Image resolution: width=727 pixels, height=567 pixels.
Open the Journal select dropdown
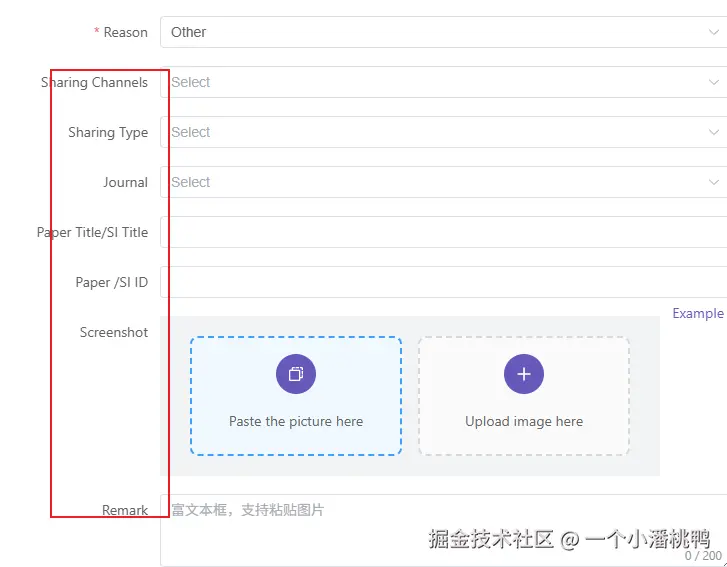click(444, 182)
